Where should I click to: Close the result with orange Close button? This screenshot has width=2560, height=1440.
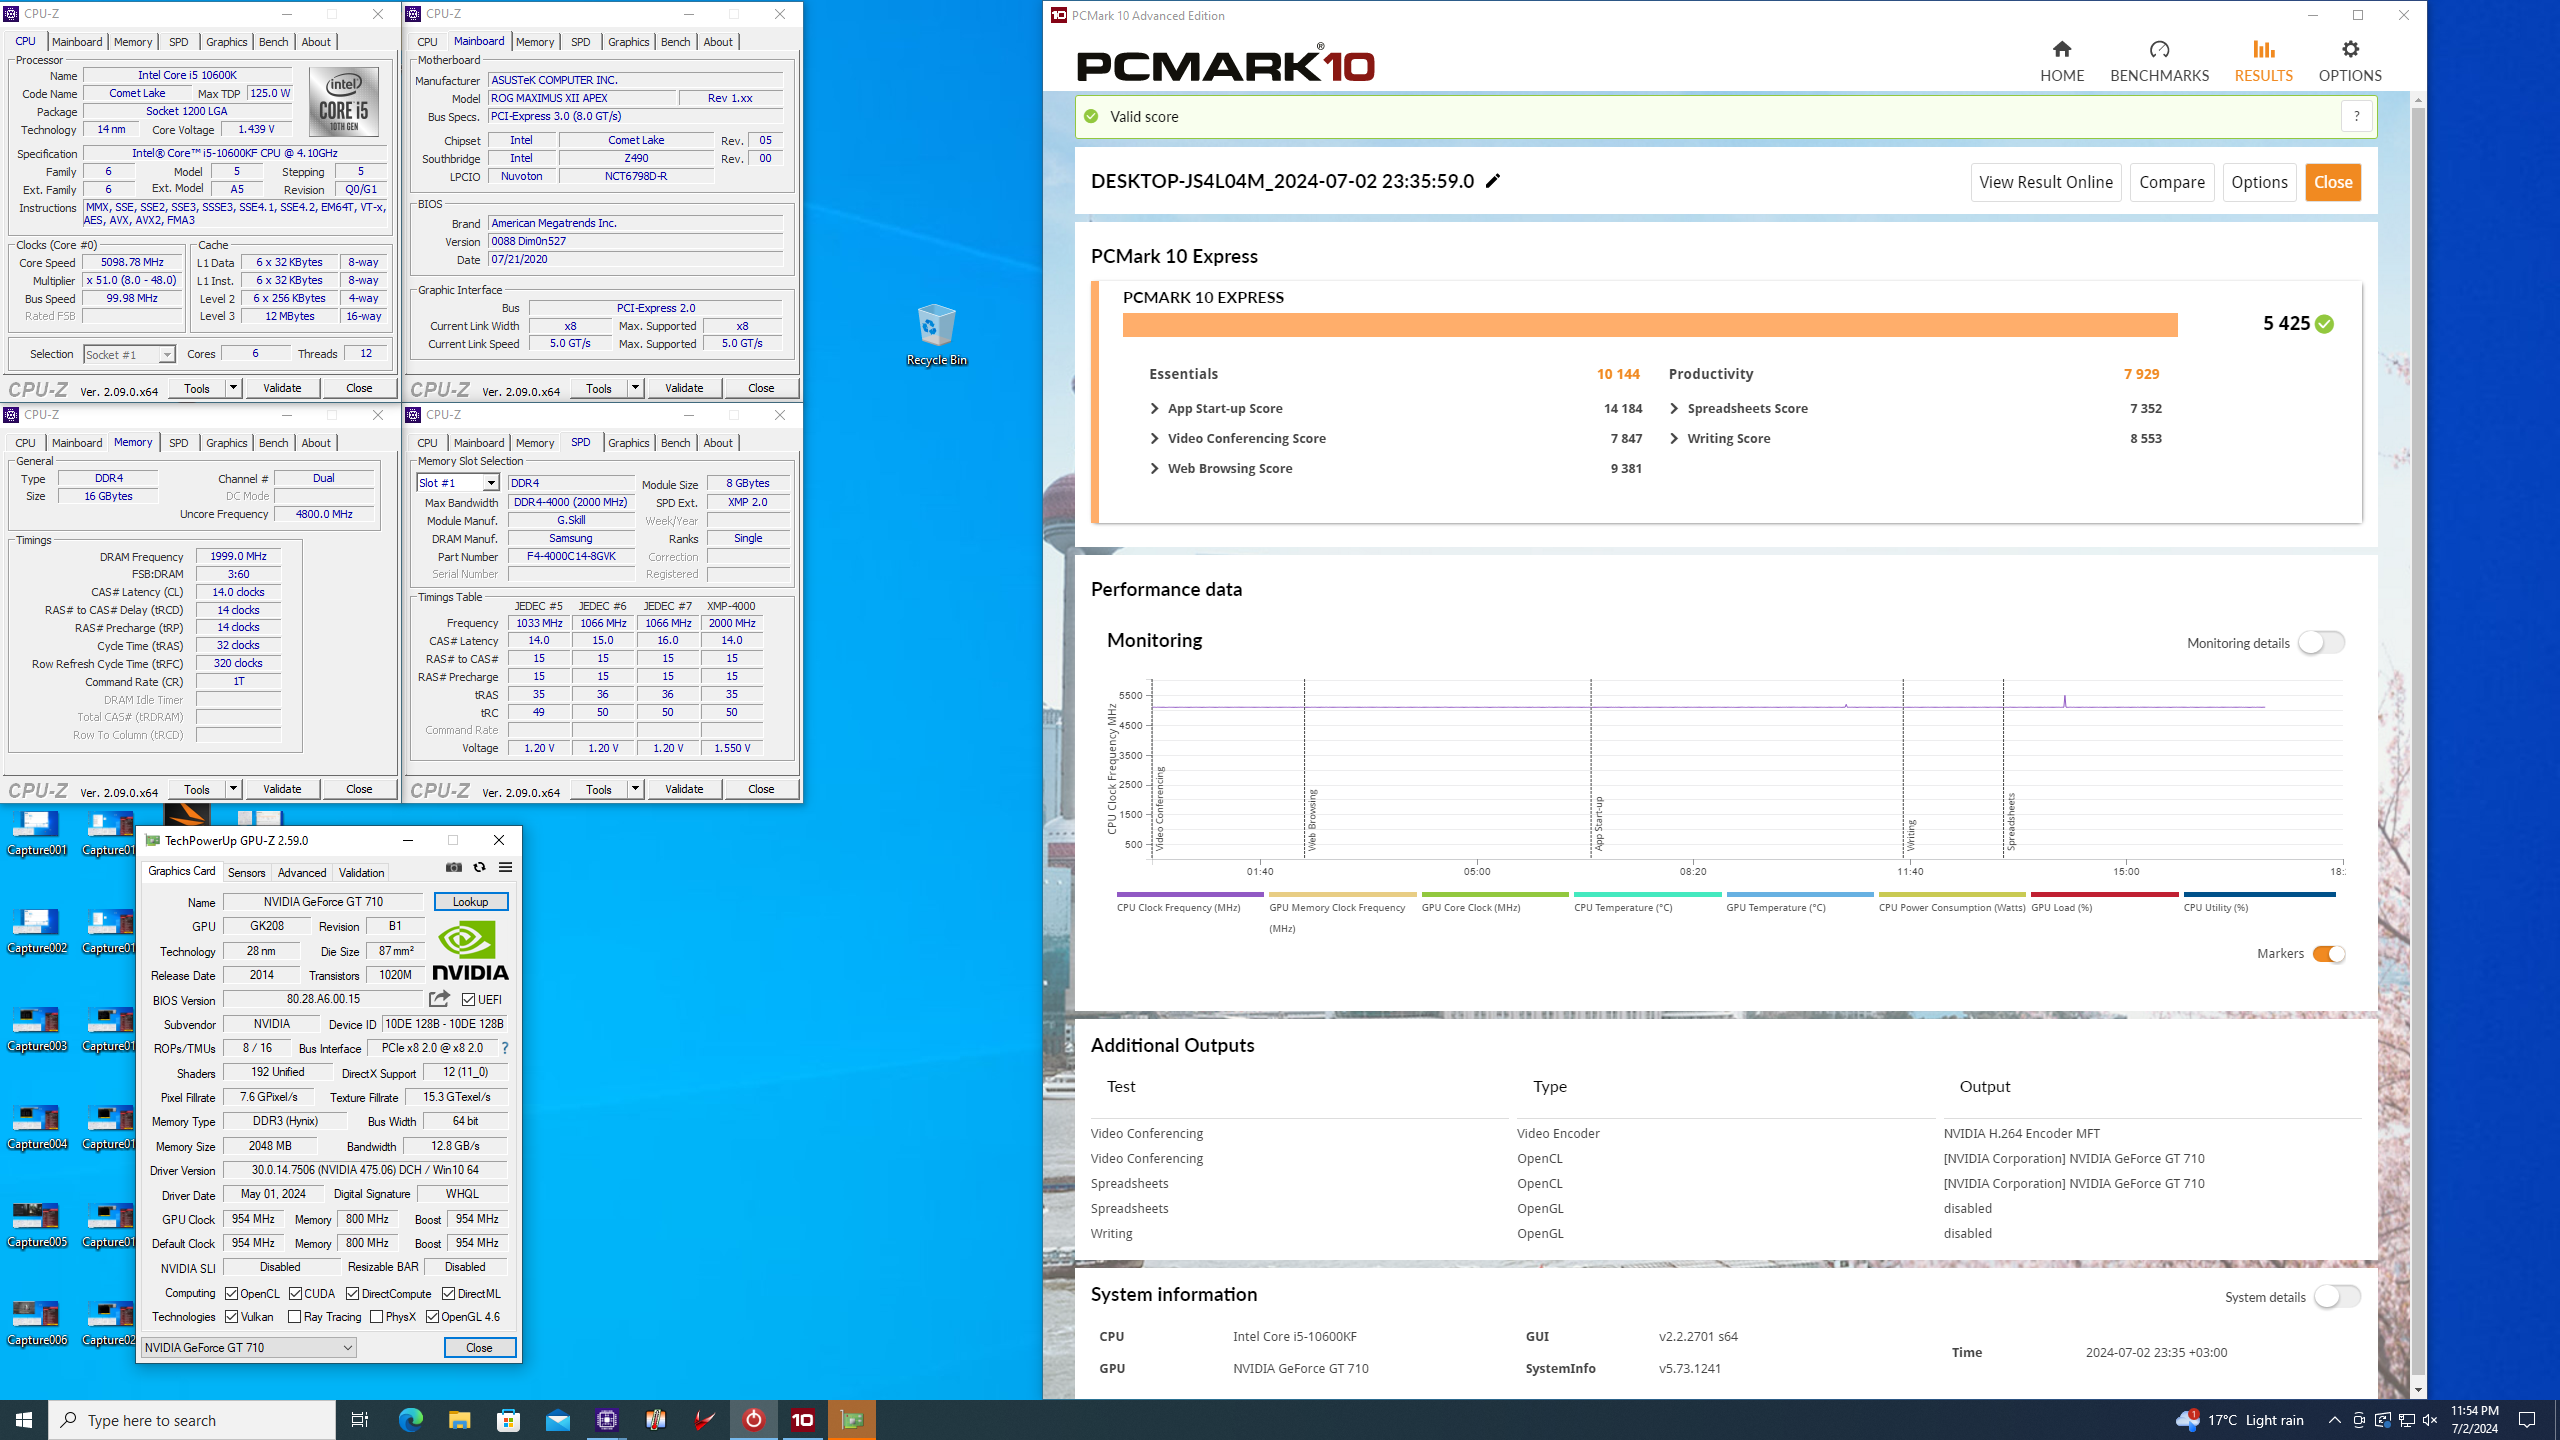point(2333,182)
